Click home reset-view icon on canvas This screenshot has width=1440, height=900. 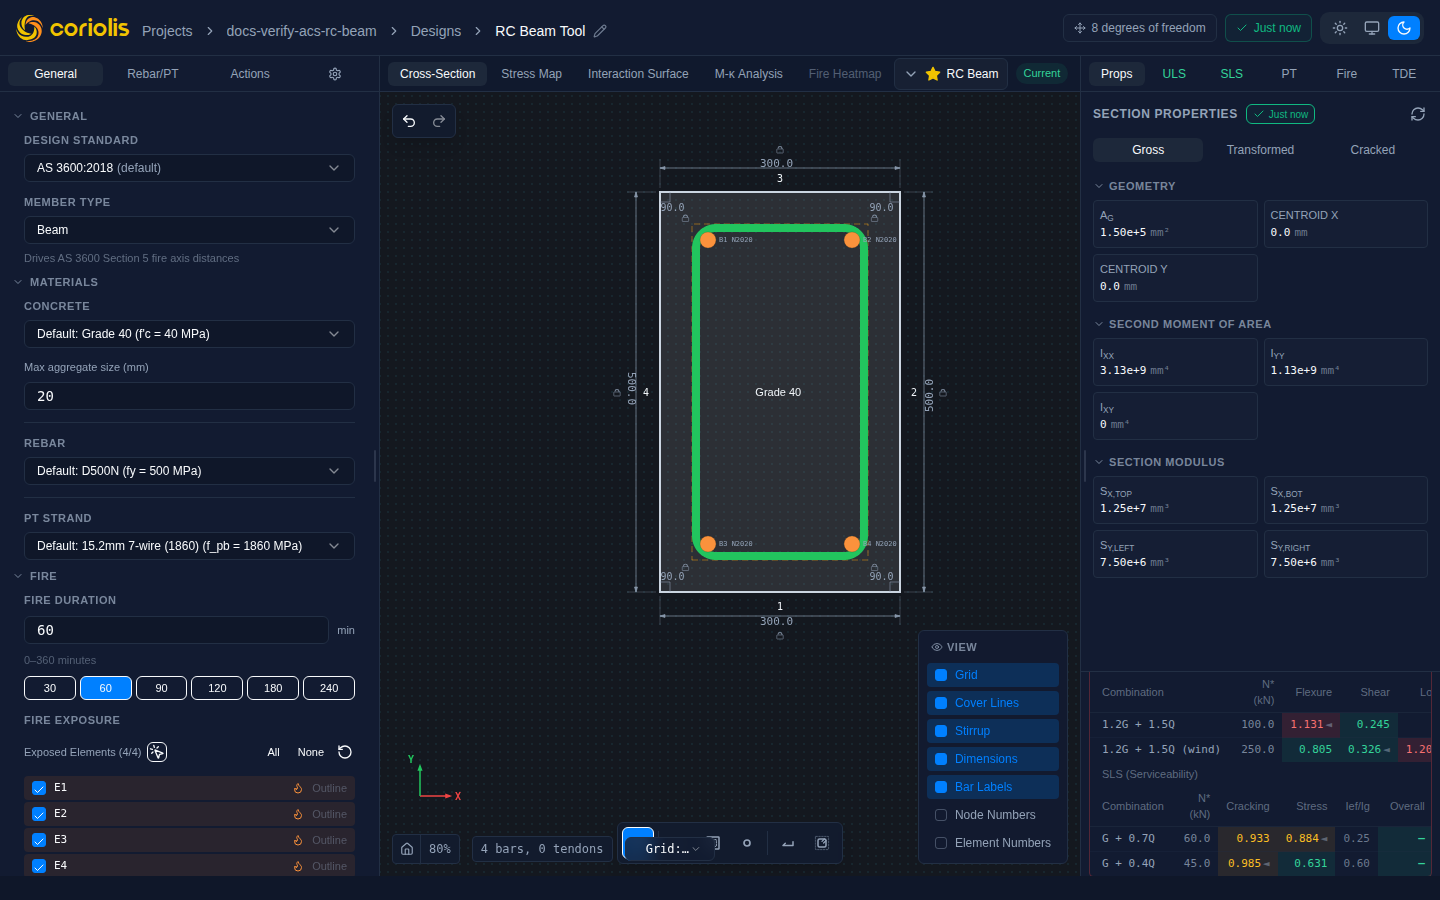[407, 849]
